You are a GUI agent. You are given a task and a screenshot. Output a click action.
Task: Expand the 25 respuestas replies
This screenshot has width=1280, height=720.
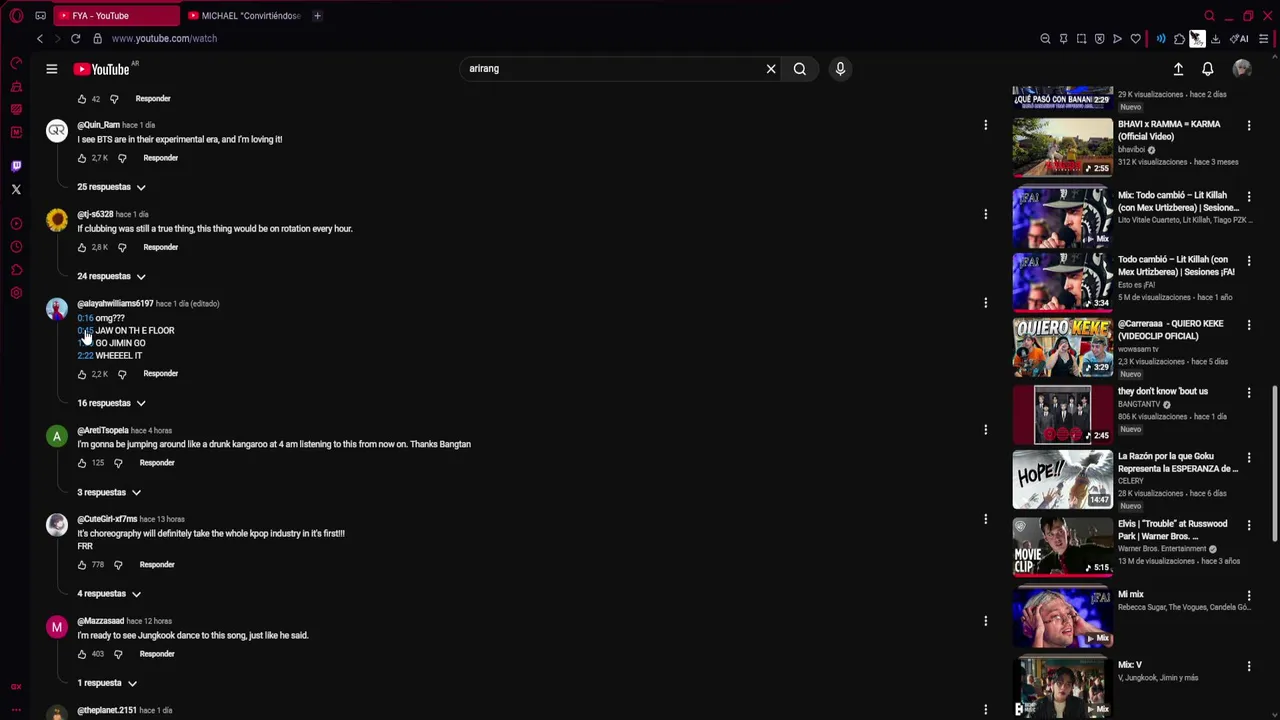click(x=111, y=187)
